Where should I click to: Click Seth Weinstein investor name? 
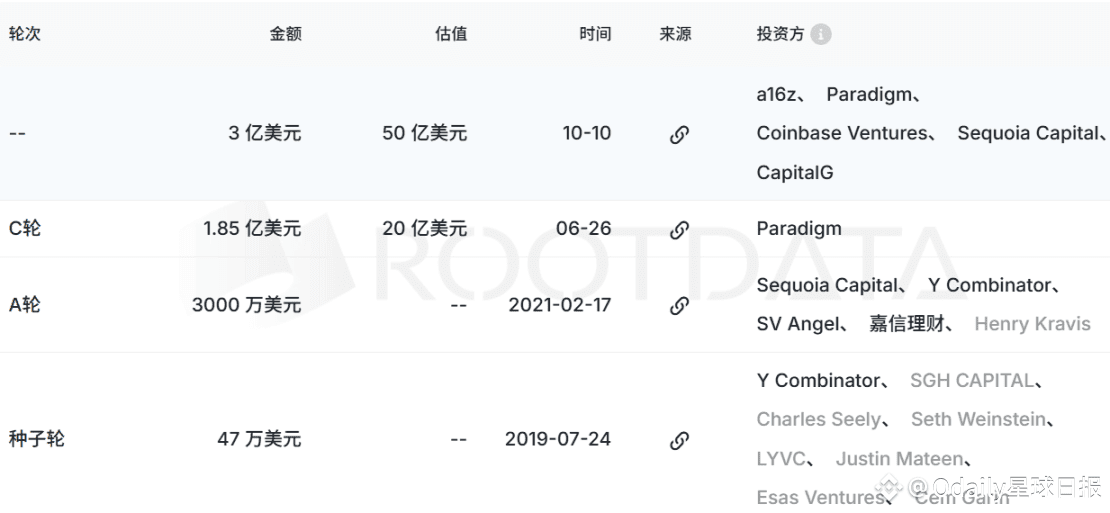tap(978, 420)
